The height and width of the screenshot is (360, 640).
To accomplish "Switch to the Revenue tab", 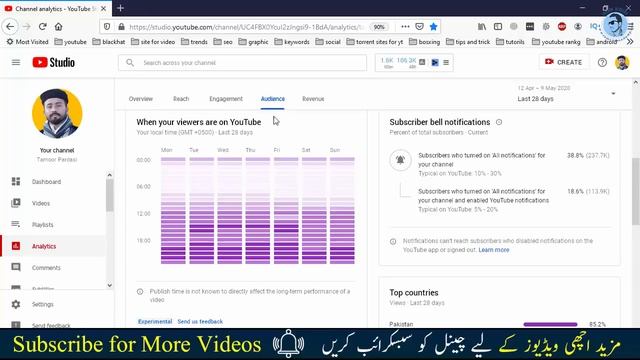I will pyautogui.click(x=313, y=99).
